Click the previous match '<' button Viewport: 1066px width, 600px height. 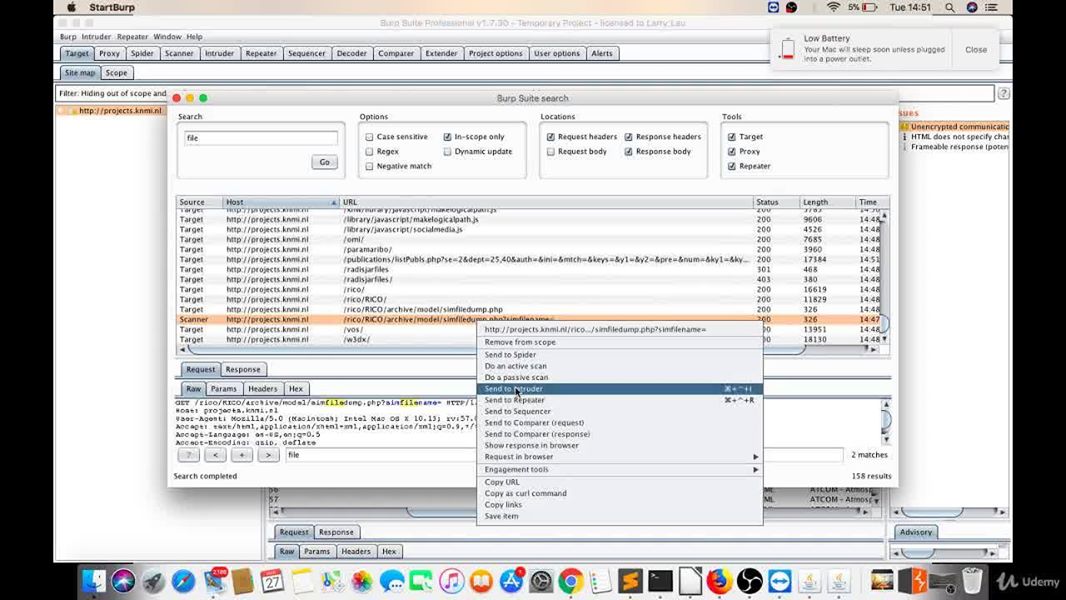click(x=216, y=455)
